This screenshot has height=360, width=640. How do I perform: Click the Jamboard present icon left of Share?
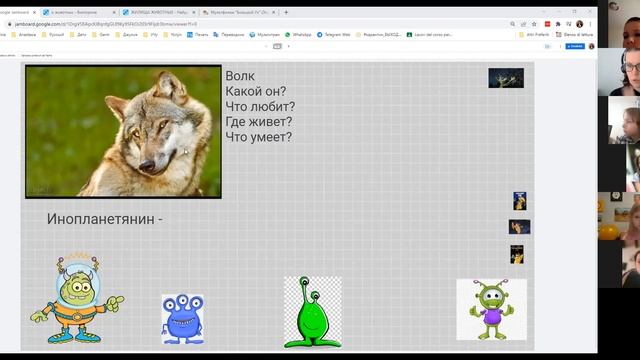pyautogui.click(x=548, y=46)
